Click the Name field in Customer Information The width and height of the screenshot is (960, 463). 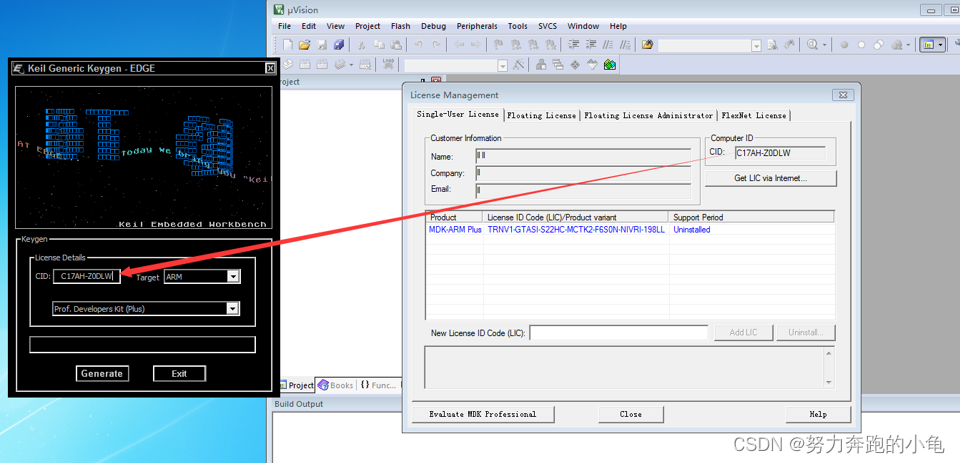pyautogui.click(x=583, y=156)
